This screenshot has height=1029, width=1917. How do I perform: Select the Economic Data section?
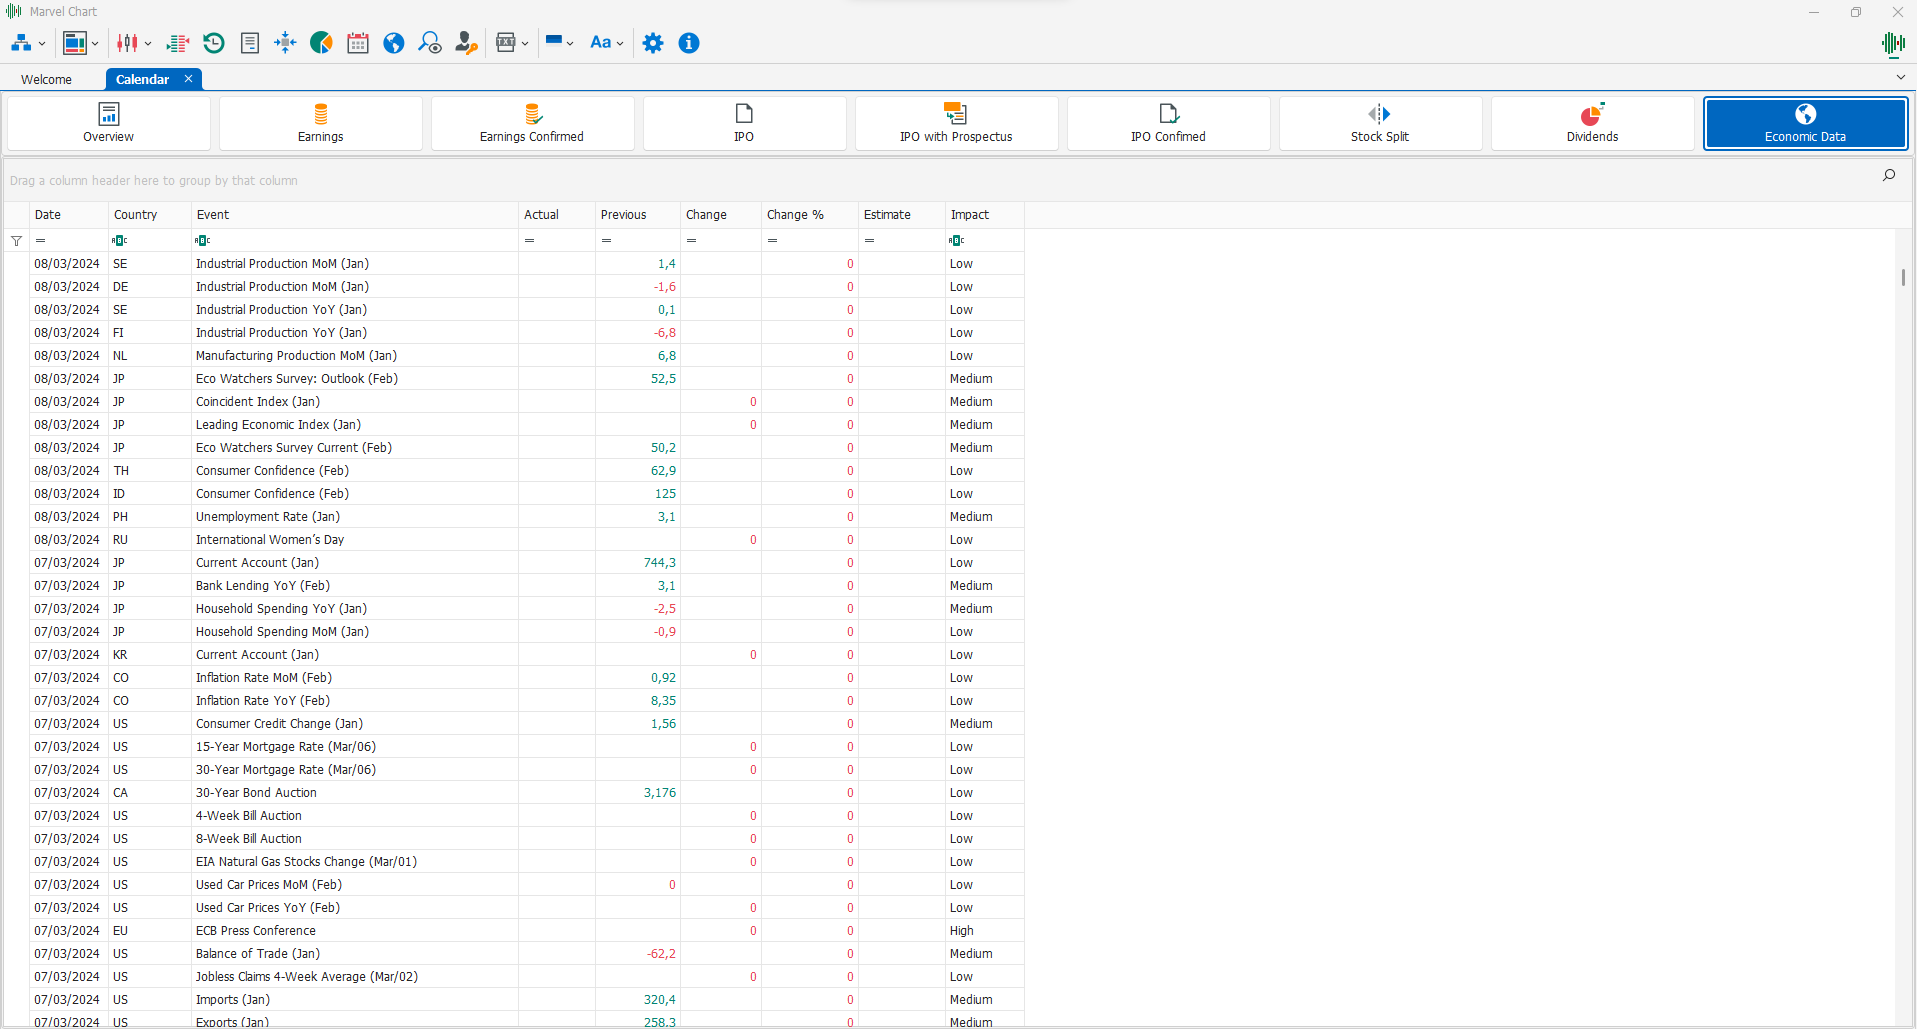tap(1805, 124)
